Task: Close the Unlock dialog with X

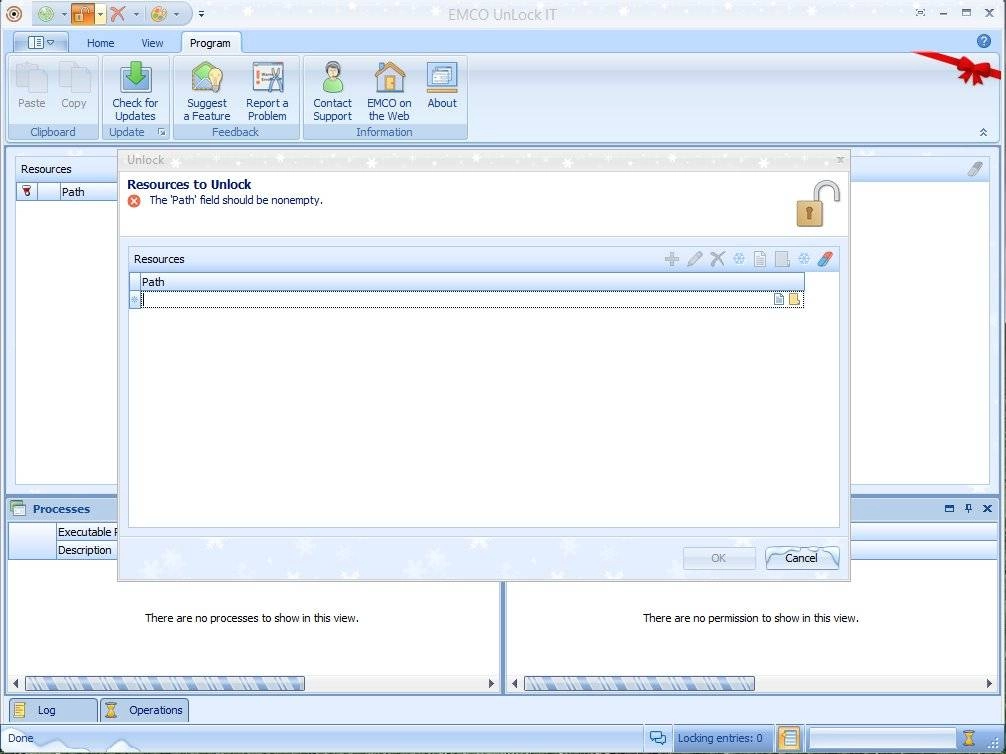Action: pyautogui.click(x=840, y=160)
